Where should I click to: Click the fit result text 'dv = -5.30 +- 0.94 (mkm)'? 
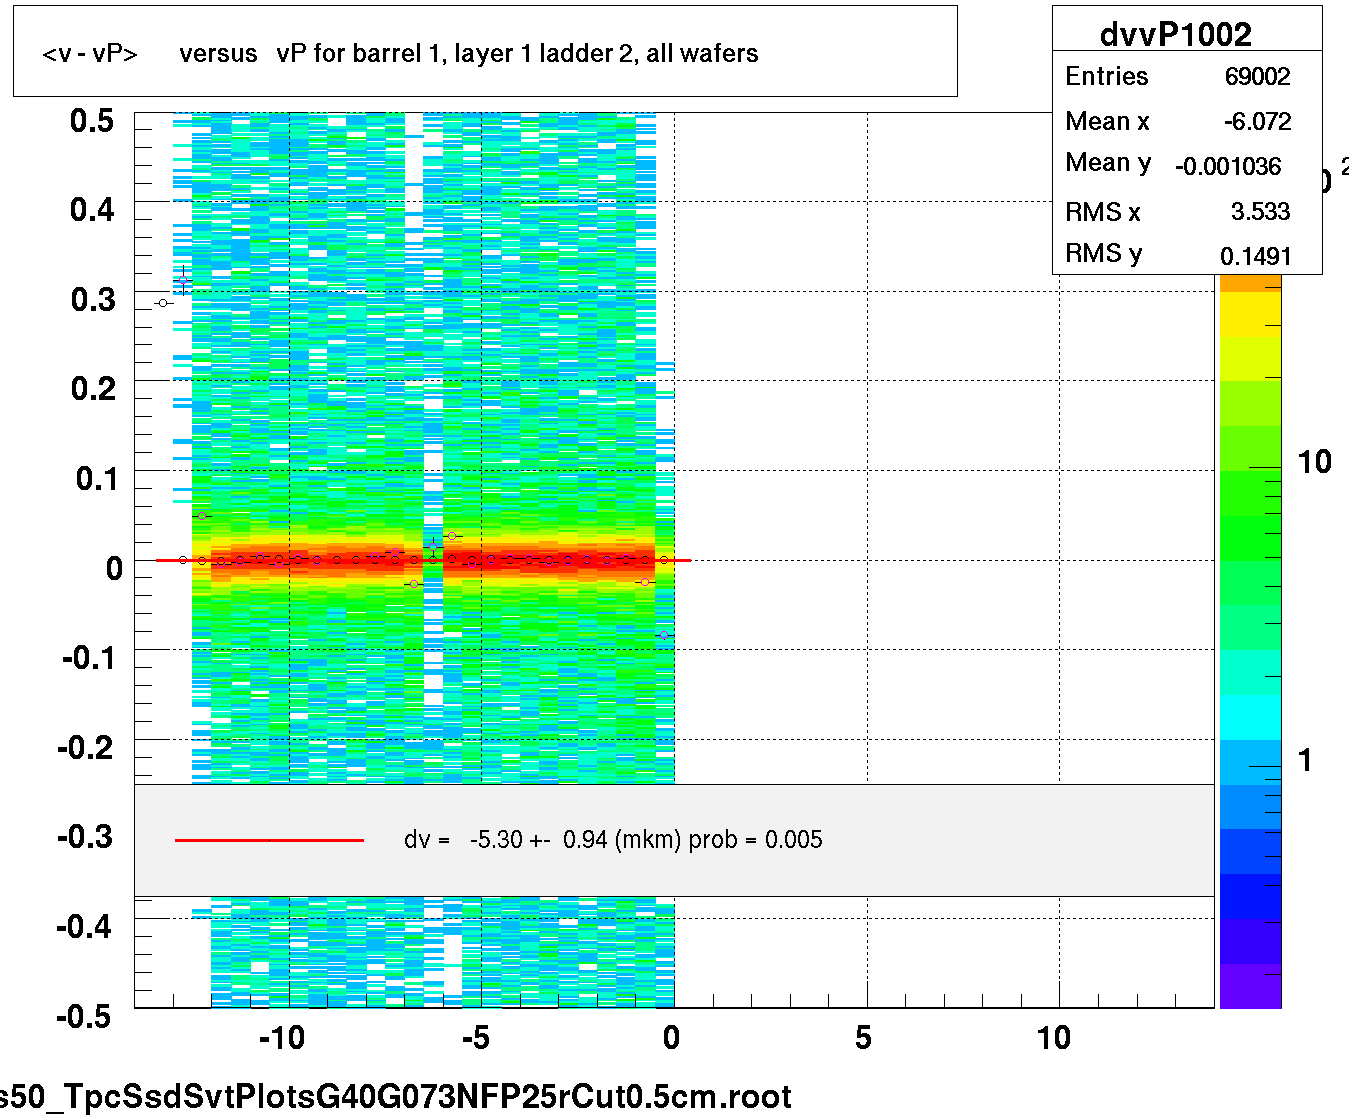[x=613, y=840]
